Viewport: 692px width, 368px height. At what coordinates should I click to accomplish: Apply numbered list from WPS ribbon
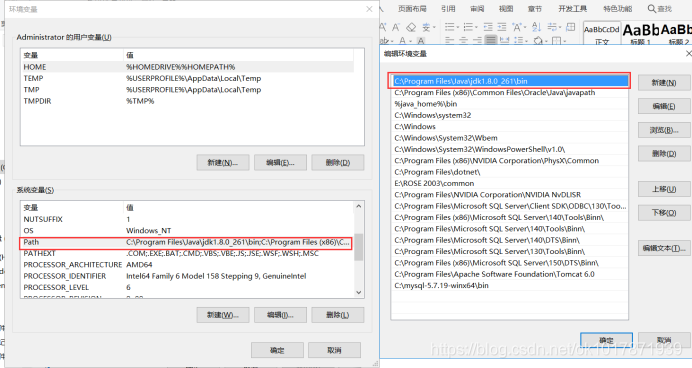coord(468,27)
